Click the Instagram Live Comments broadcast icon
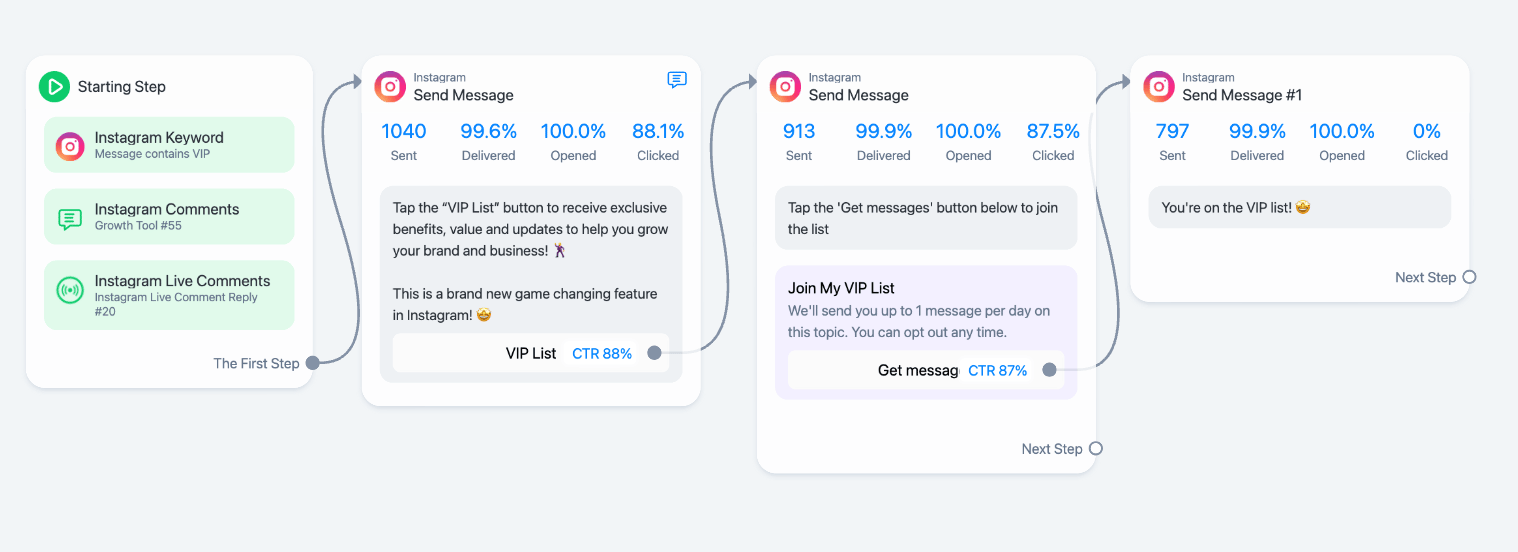This screenshot has width=1518, height=552. coord(70,290)
